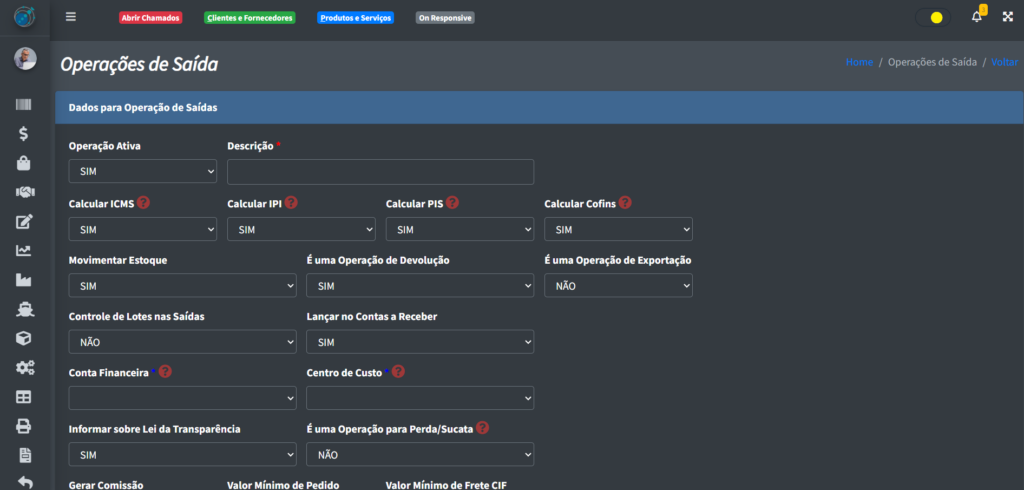The image size is (1024, 490).
Task: Click the Voltar breadcrumb link
Action: (x=1004, y=62)
